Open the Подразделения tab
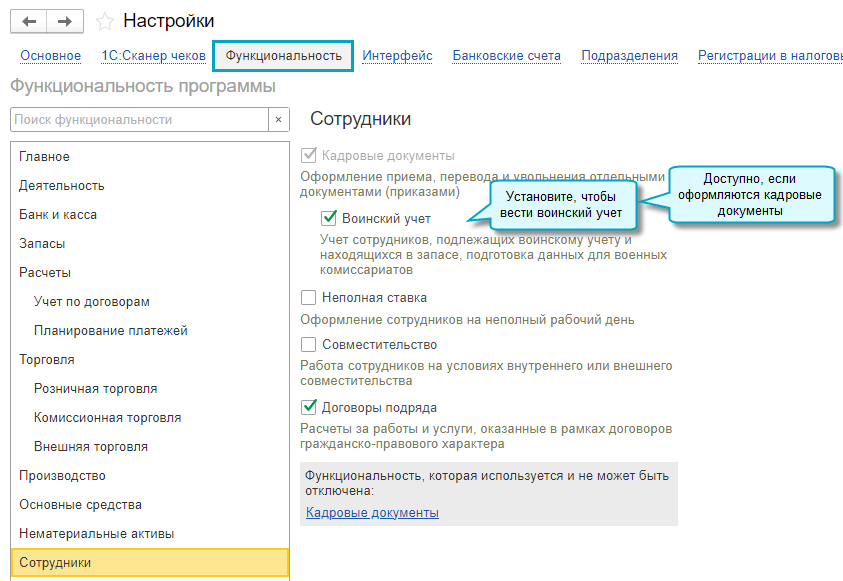The image size is (843, 581). [x=629, y=56]
